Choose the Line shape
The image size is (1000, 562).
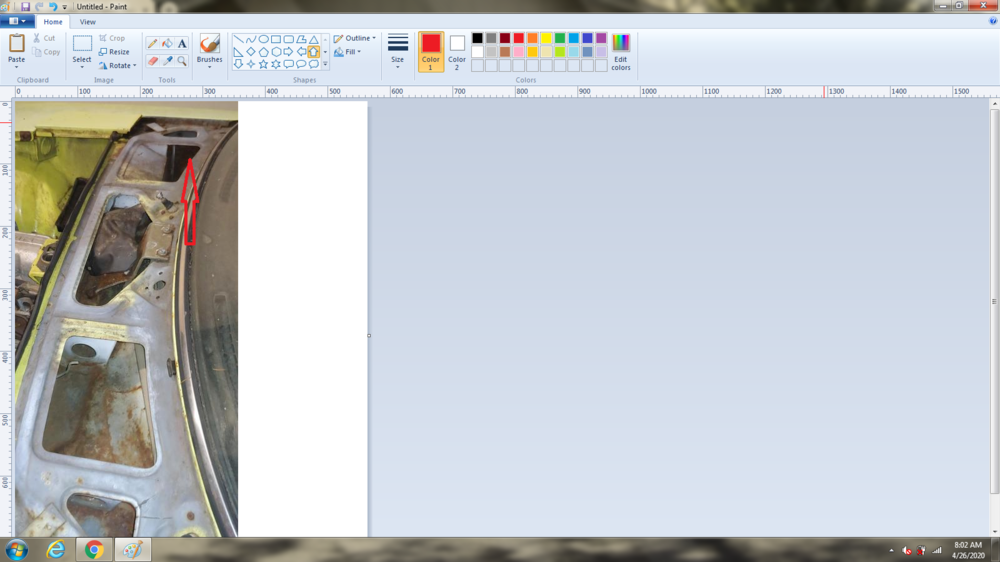click(x=238, y=39)
